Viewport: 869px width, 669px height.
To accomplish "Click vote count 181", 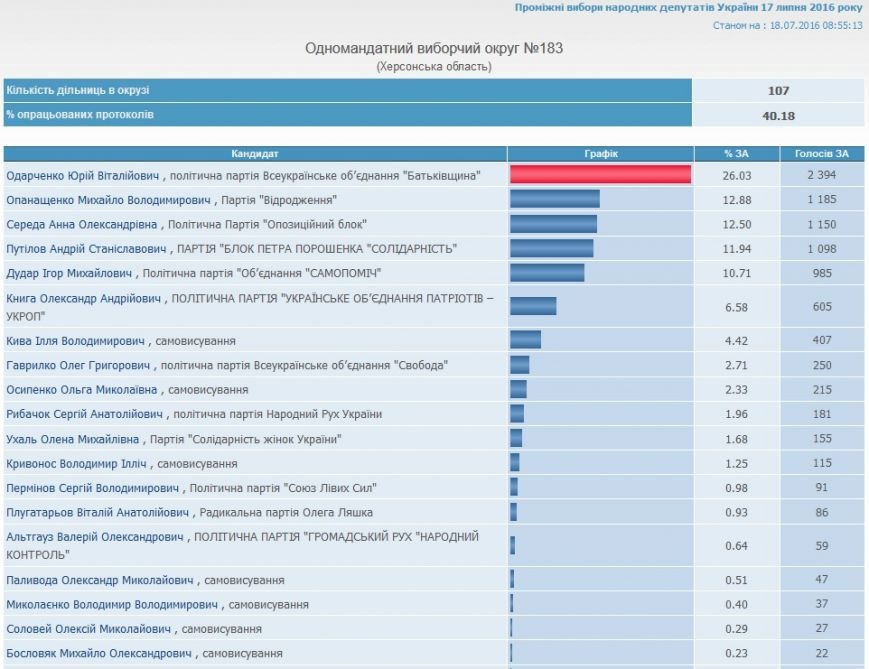I will pos(822,414).
